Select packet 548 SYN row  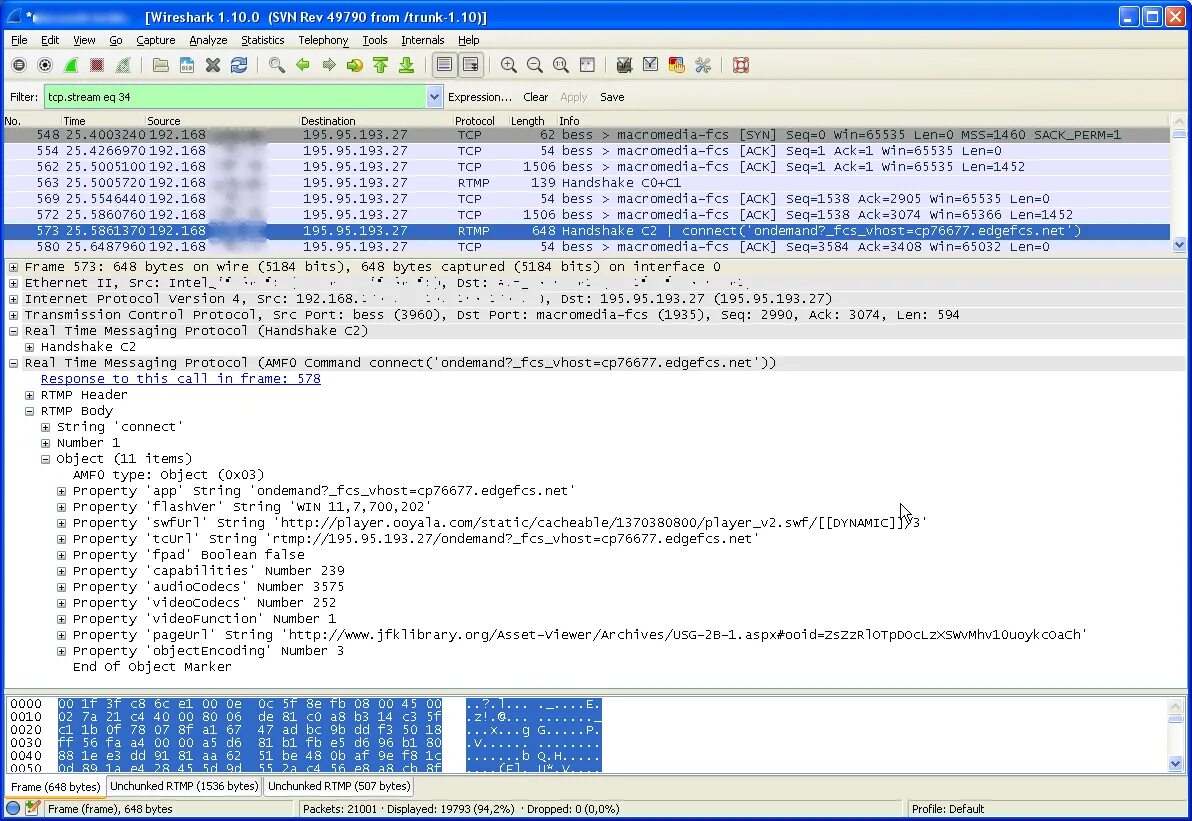pyautogui.click(x=587, y=135)
